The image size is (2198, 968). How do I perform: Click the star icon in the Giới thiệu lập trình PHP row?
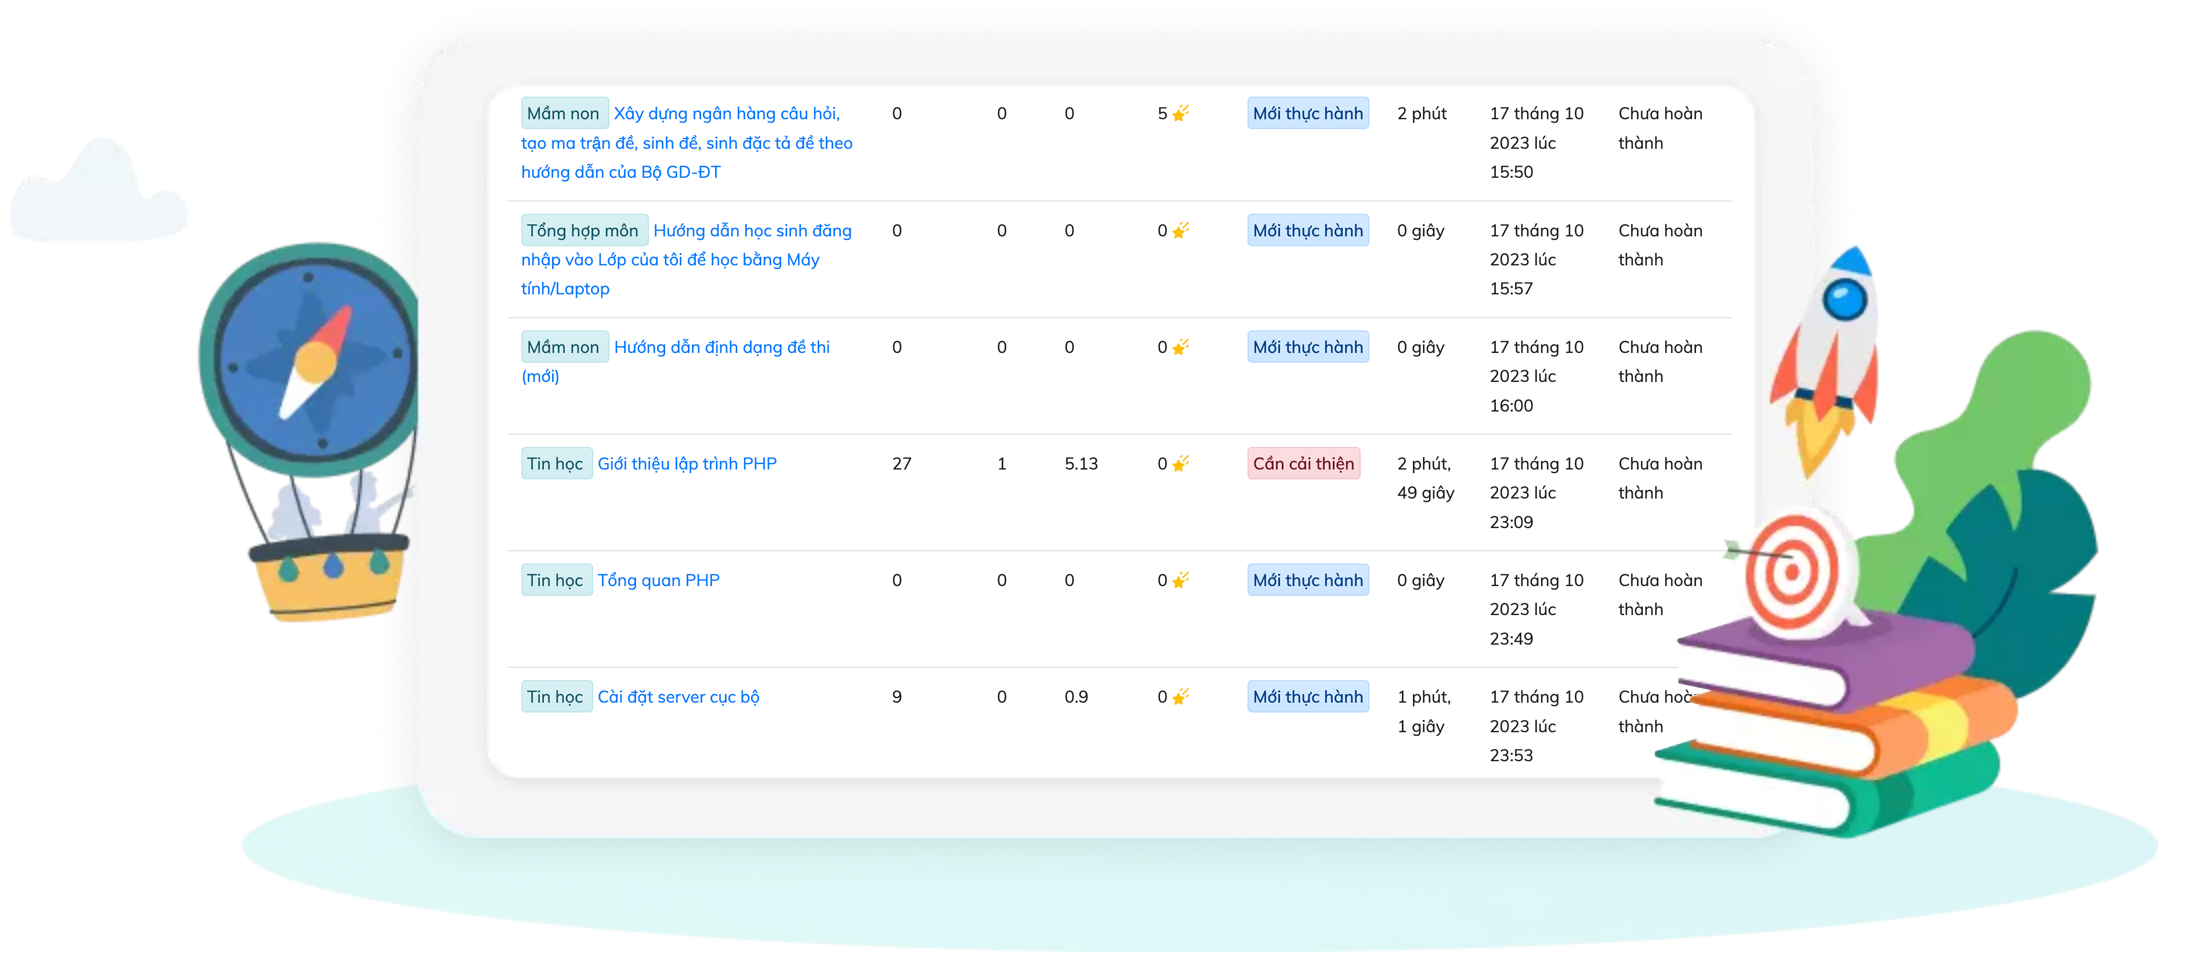click(1180, 464)
